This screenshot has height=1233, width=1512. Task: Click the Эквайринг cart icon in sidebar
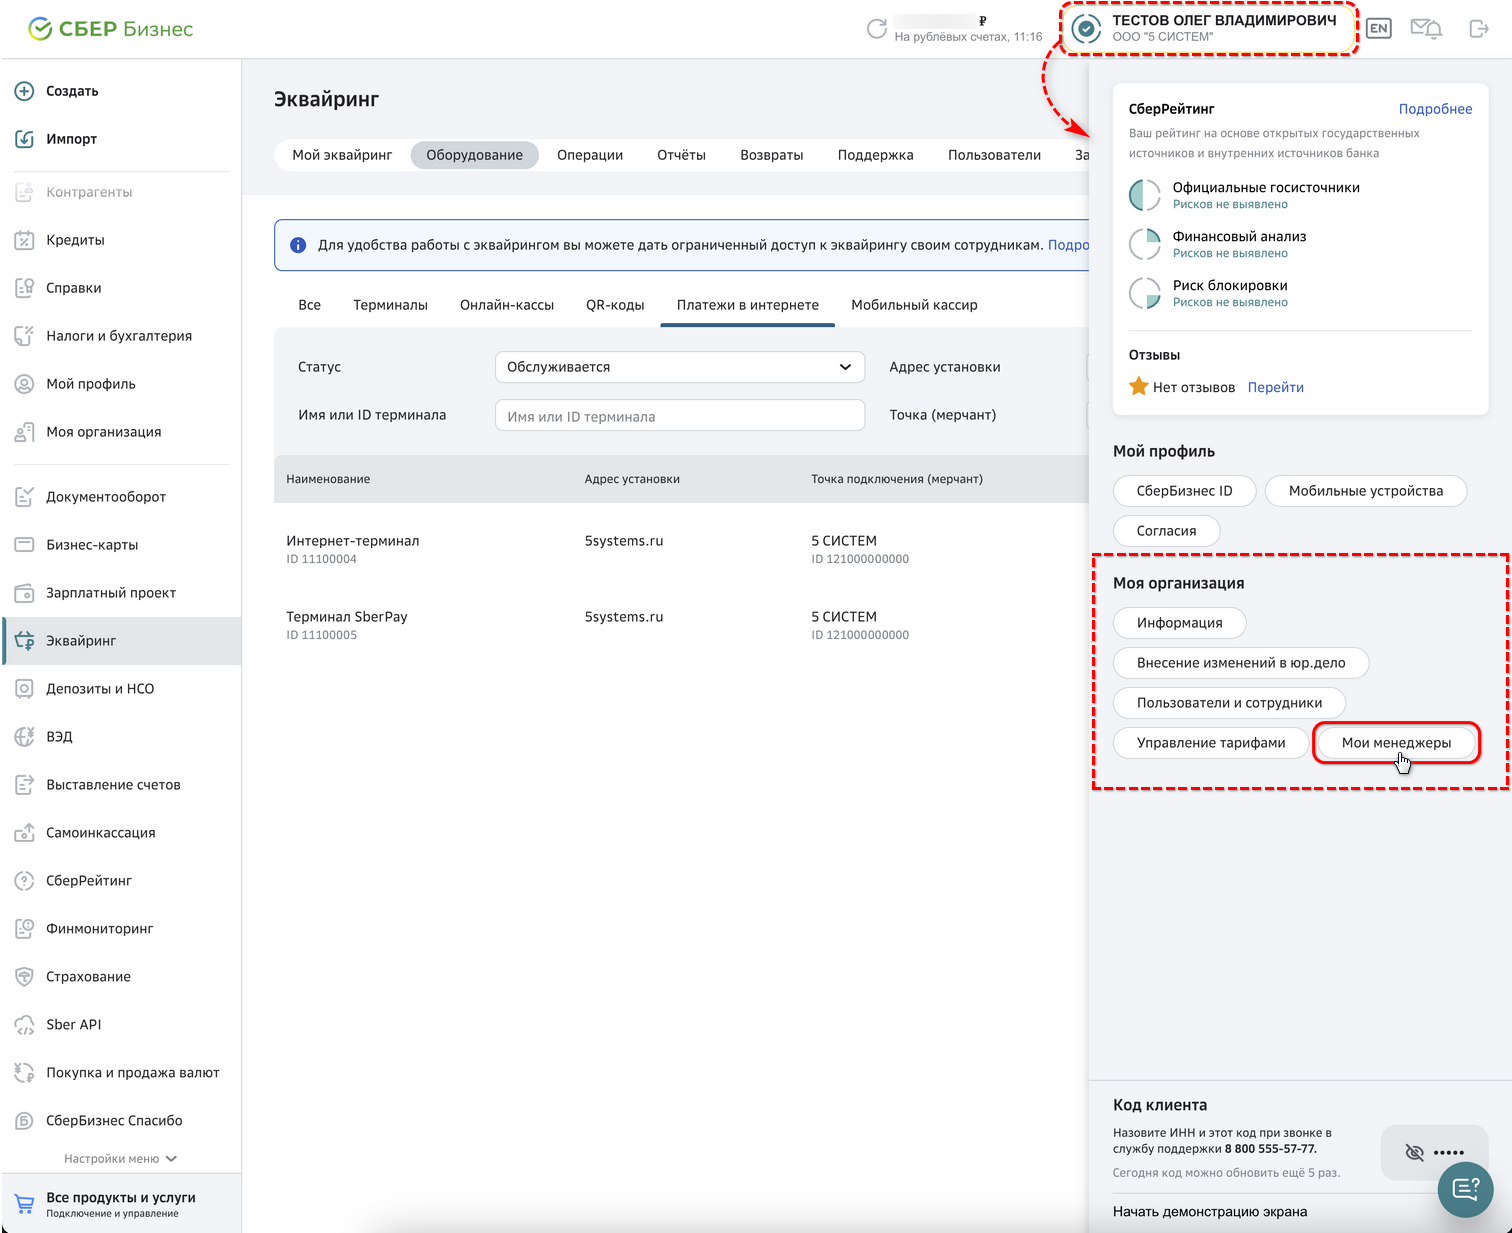click(x=24, y=641)
